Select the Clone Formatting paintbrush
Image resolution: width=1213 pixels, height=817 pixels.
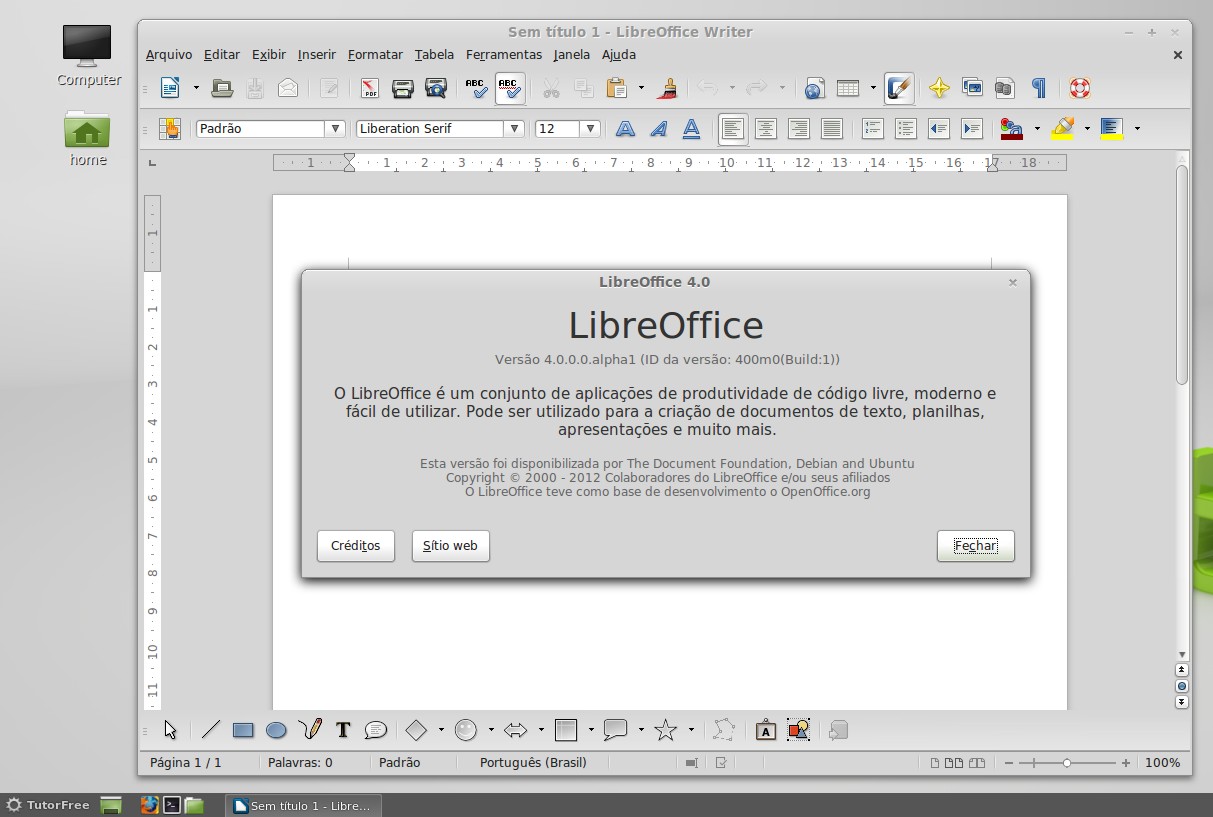668,88
